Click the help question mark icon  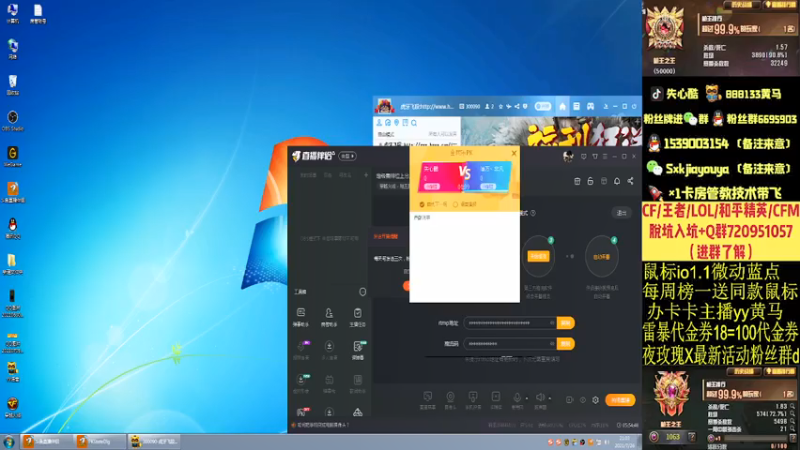tap(533, 213)
